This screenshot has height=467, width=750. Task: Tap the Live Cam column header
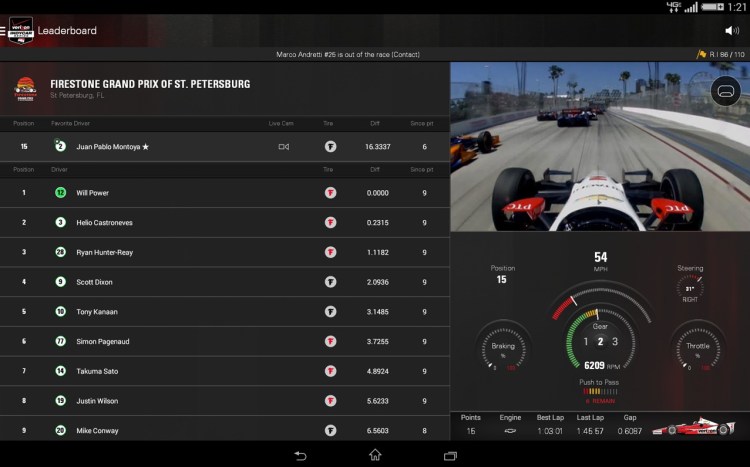[x=281, y=123]
